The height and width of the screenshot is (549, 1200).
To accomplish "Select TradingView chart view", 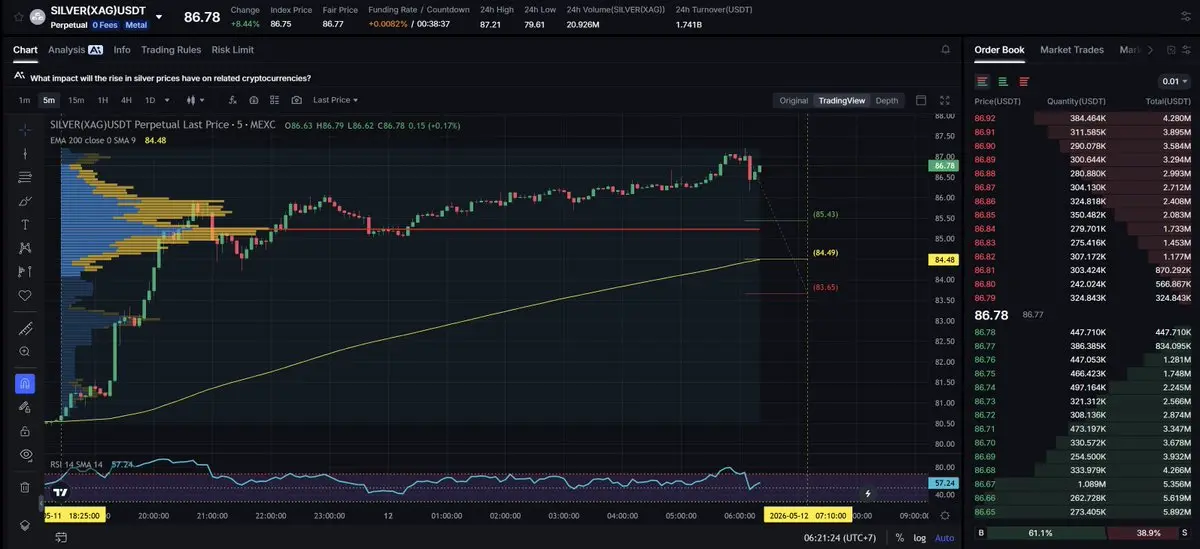I will [841, 100].
